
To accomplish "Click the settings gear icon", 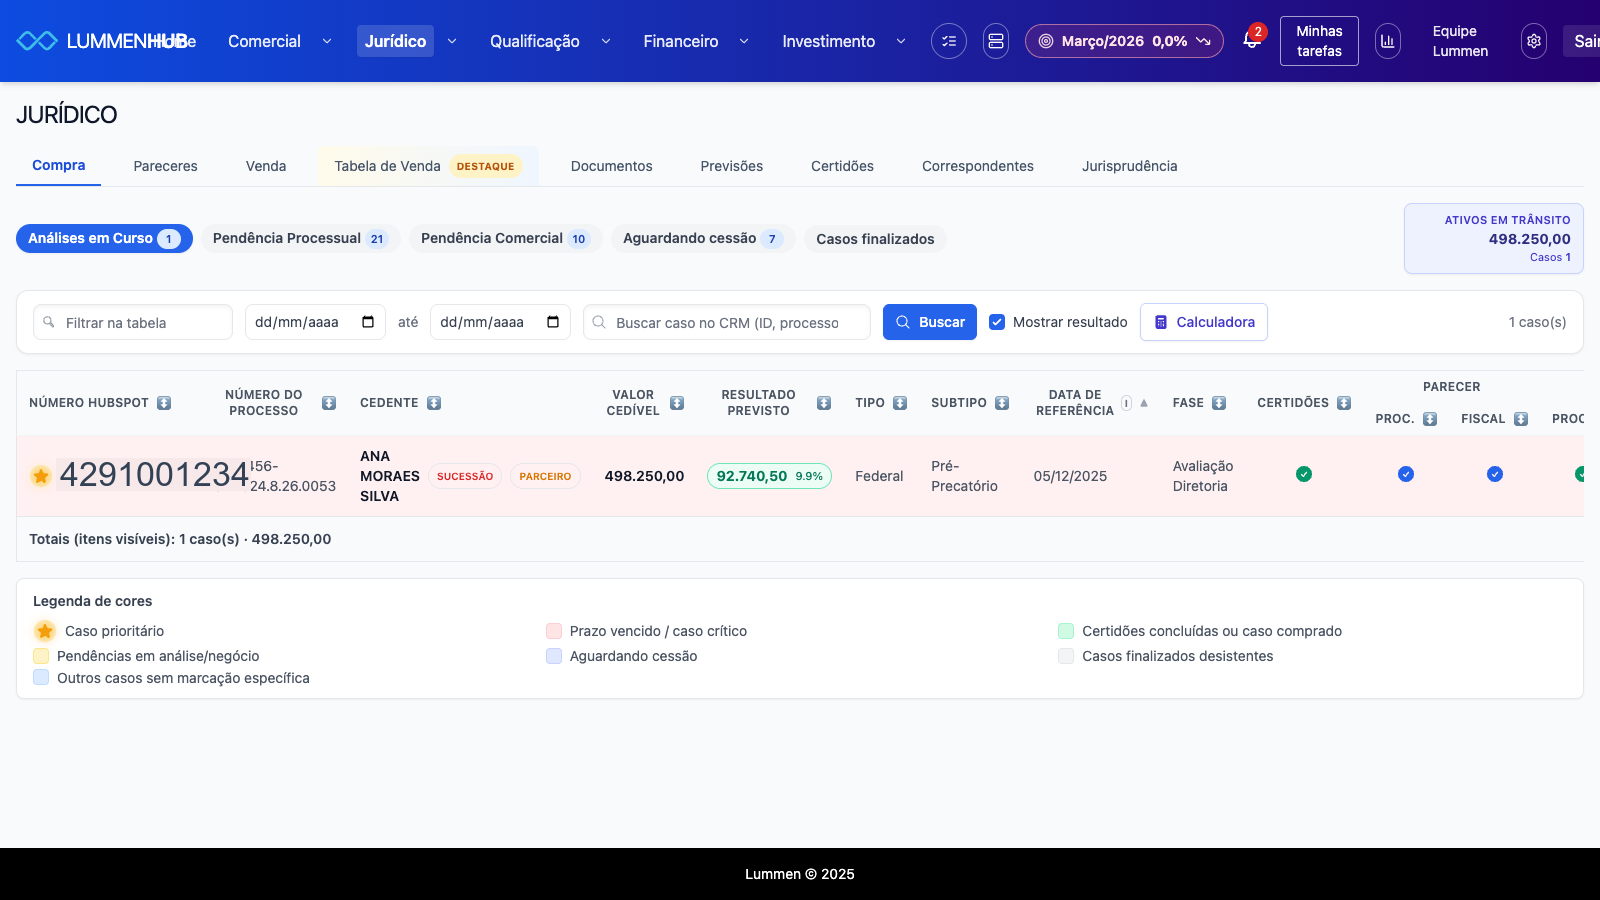I will coord(1533,41).
